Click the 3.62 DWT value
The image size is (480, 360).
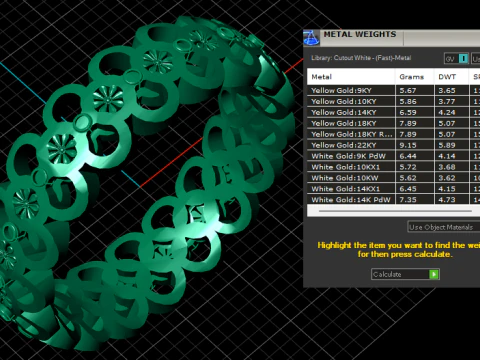pyautogui.click(x=447, y=178)
